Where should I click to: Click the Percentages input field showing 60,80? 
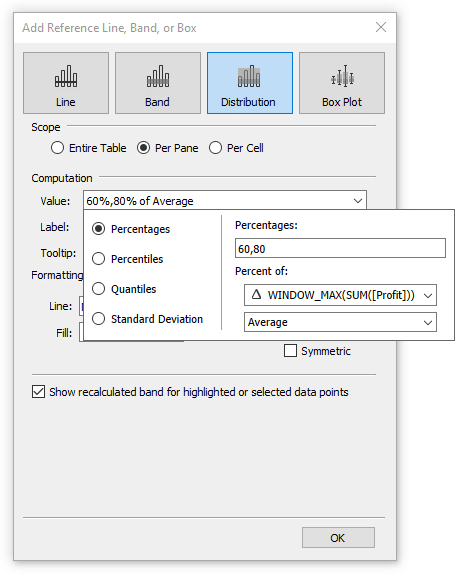click(340, 248)
